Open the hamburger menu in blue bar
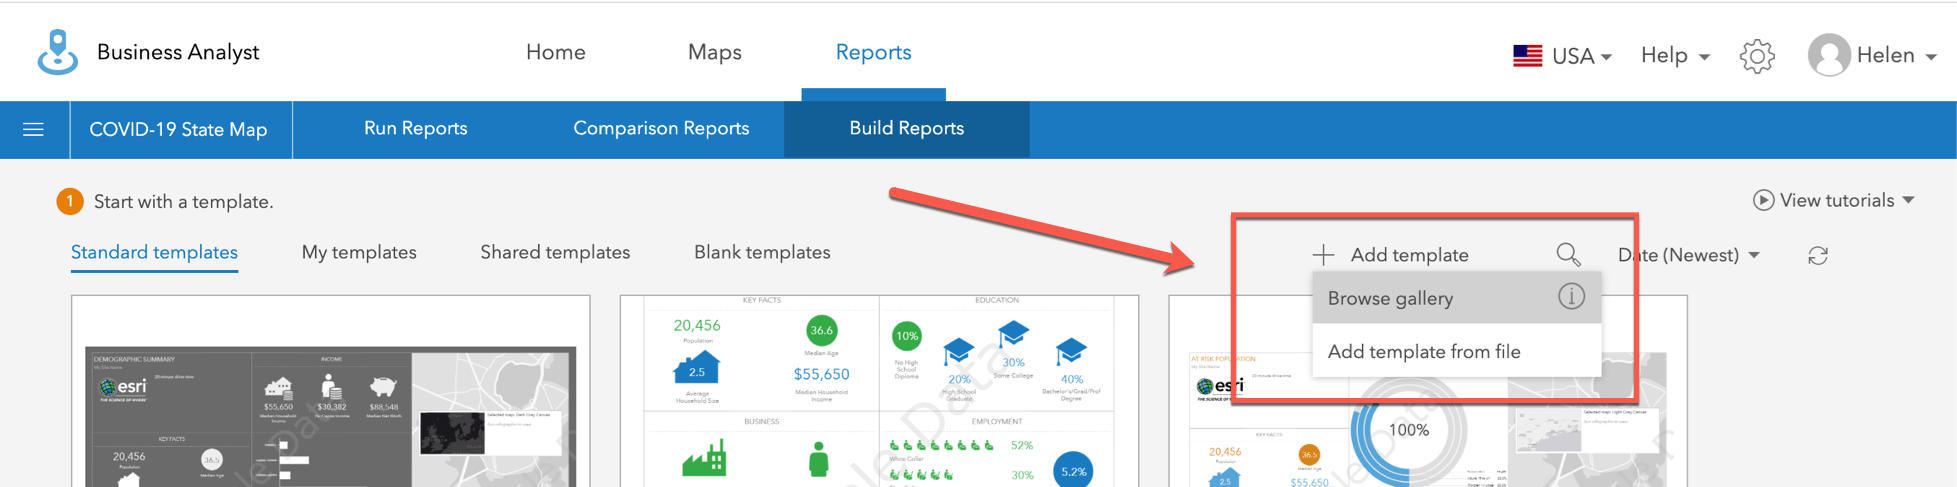Image resolution: width=1957 pixels, height=487 pixels. 34,129
